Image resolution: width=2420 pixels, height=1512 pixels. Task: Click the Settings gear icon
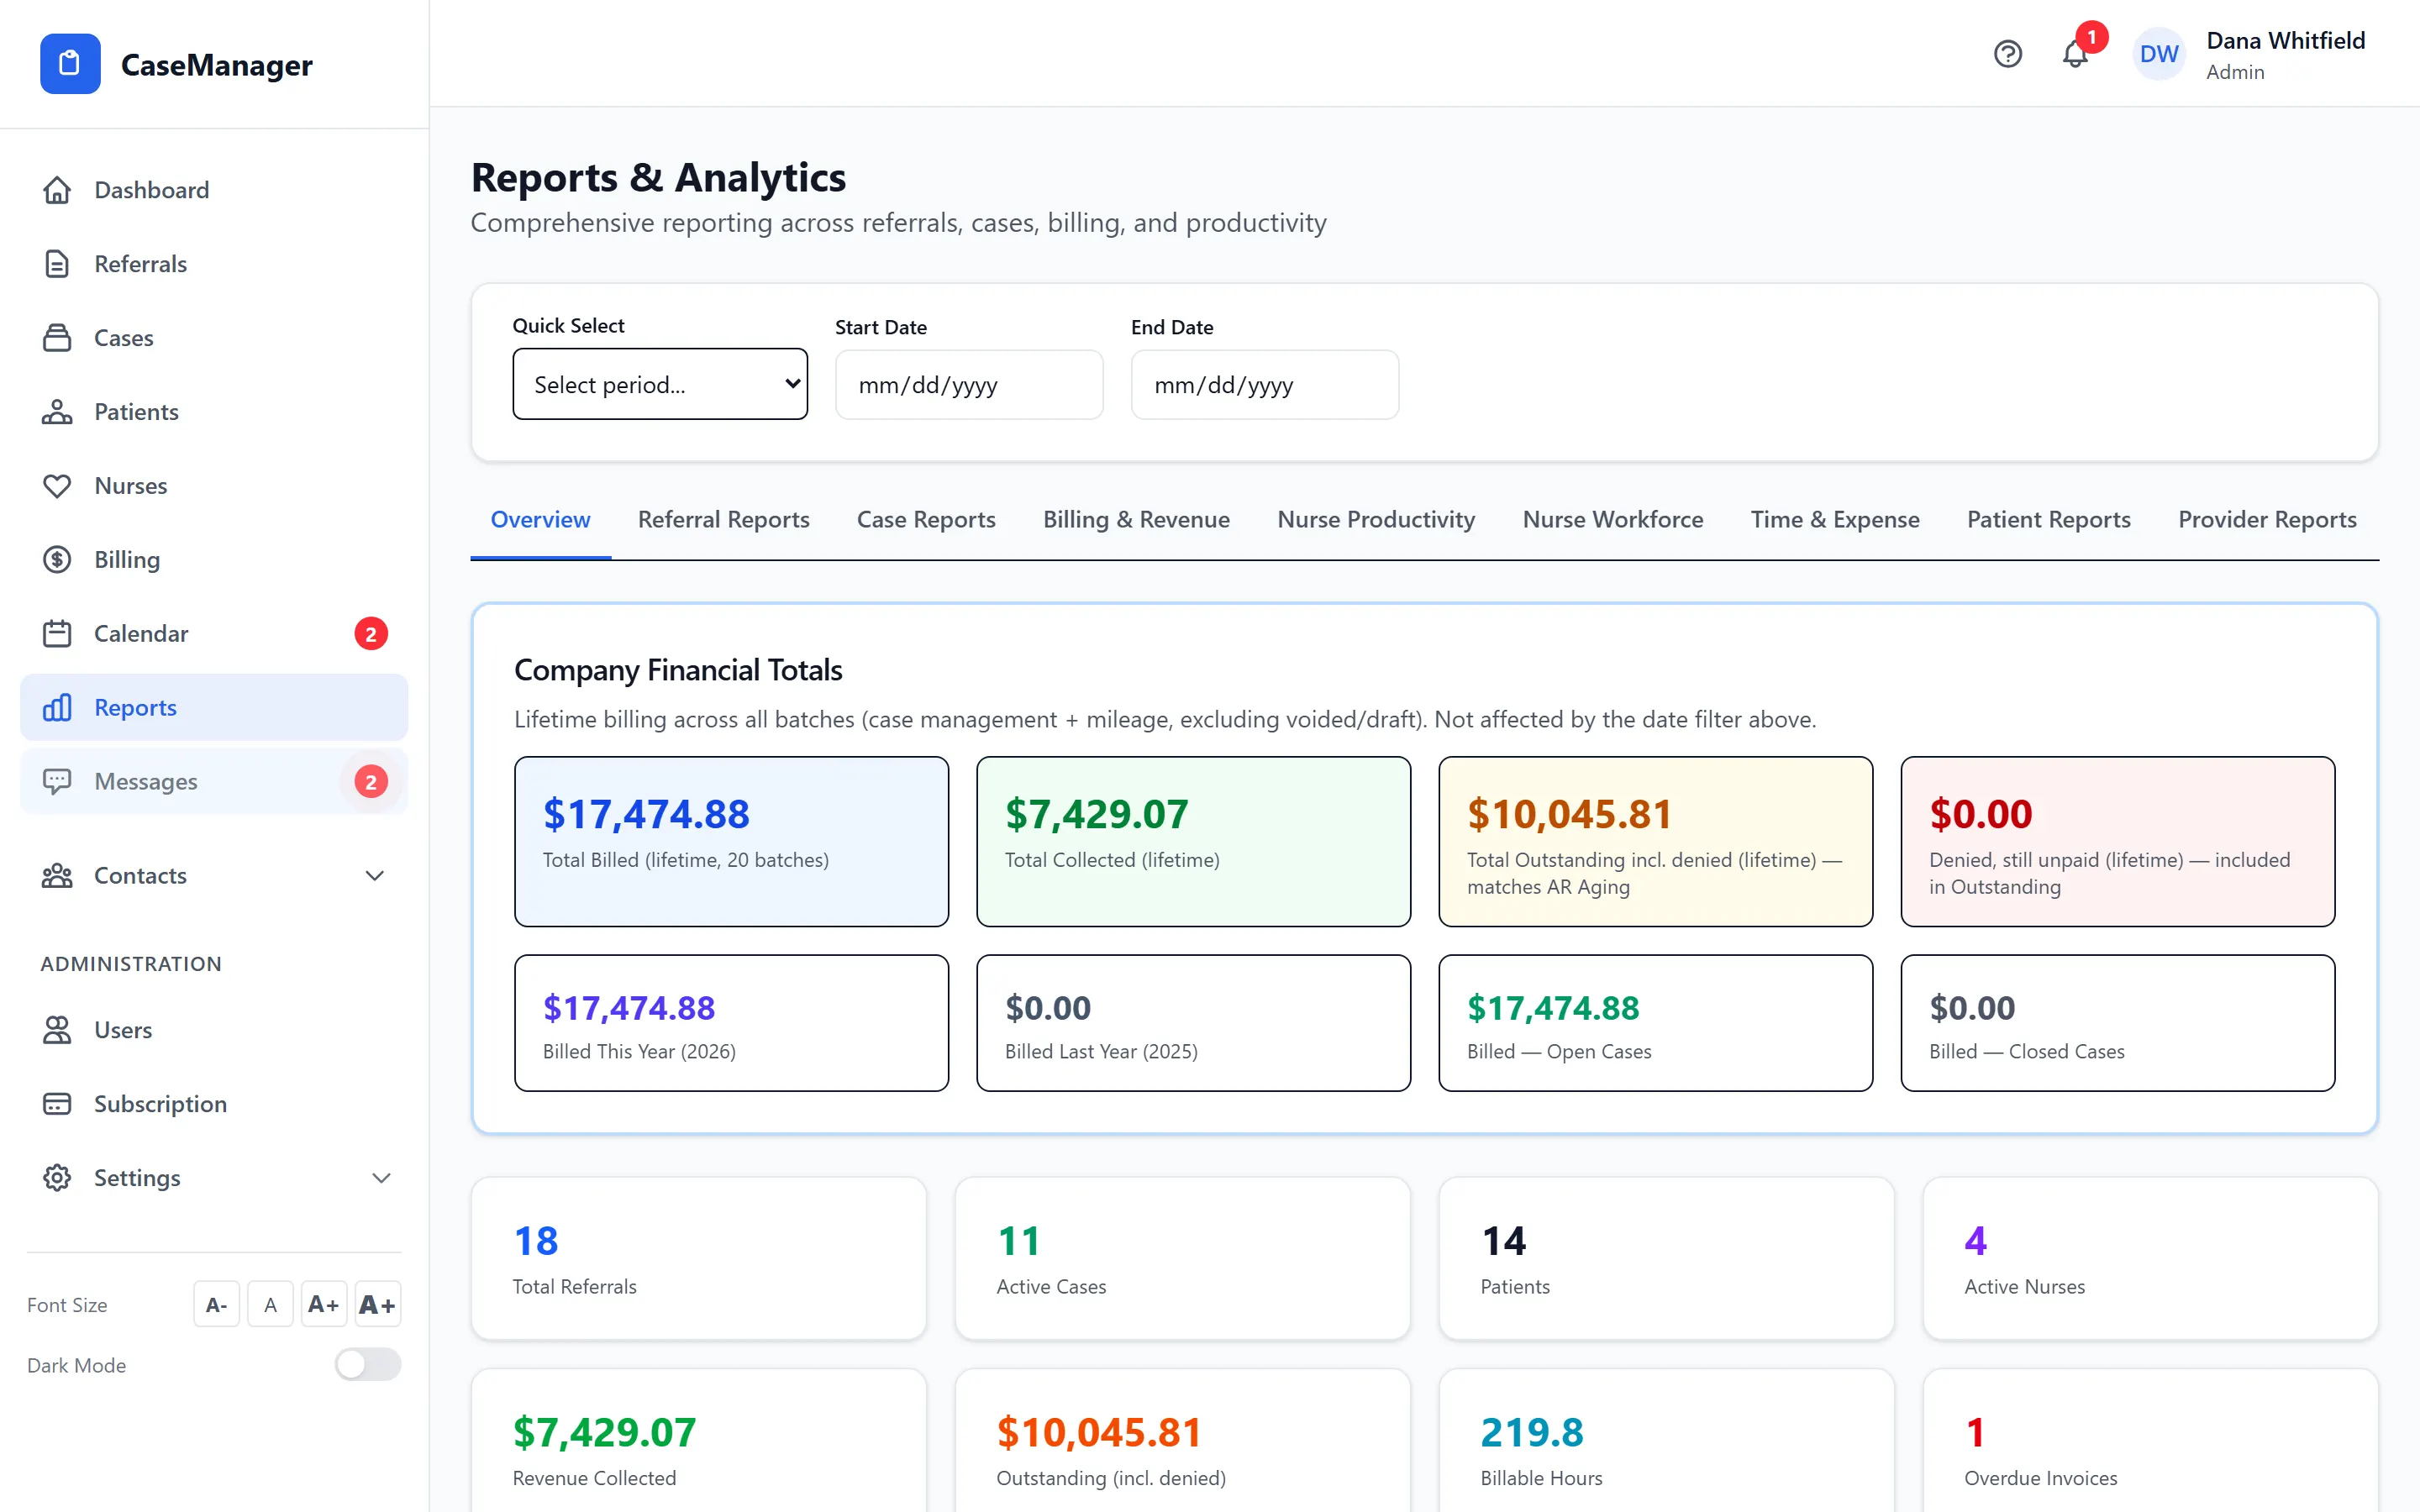tap(57, 1178)
